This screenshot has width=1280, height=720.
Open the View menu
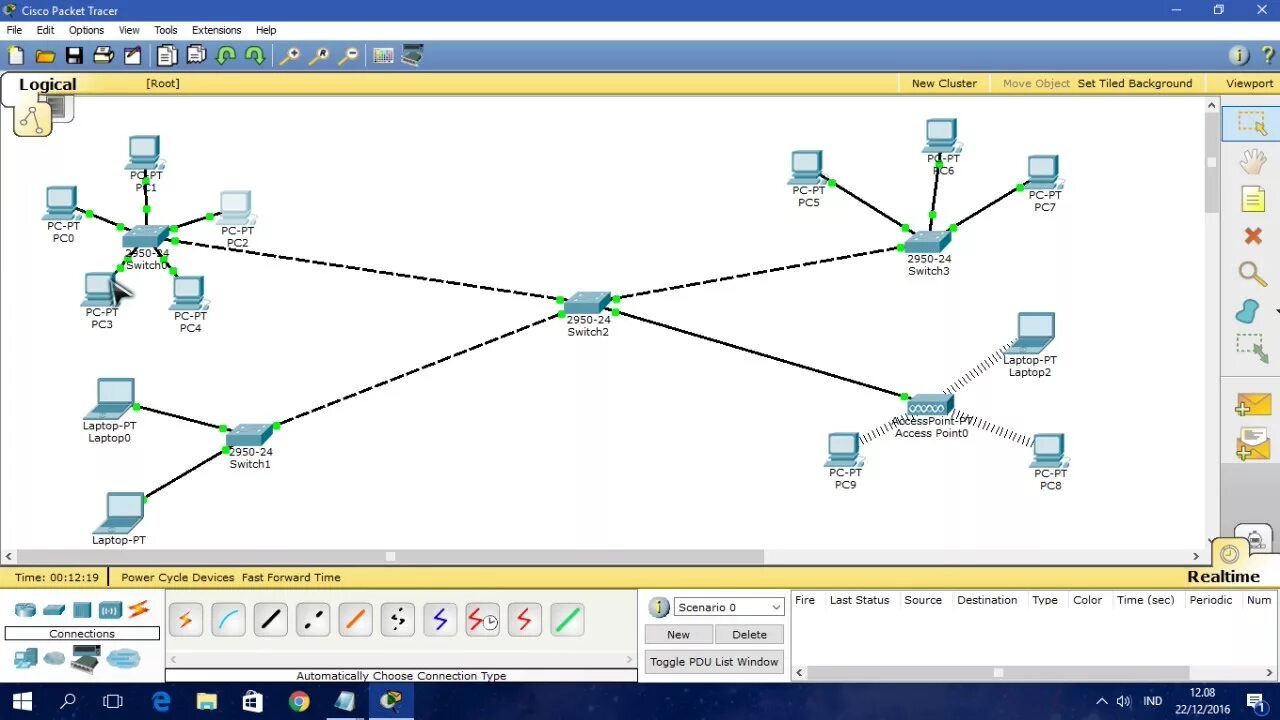click(129, 30)
